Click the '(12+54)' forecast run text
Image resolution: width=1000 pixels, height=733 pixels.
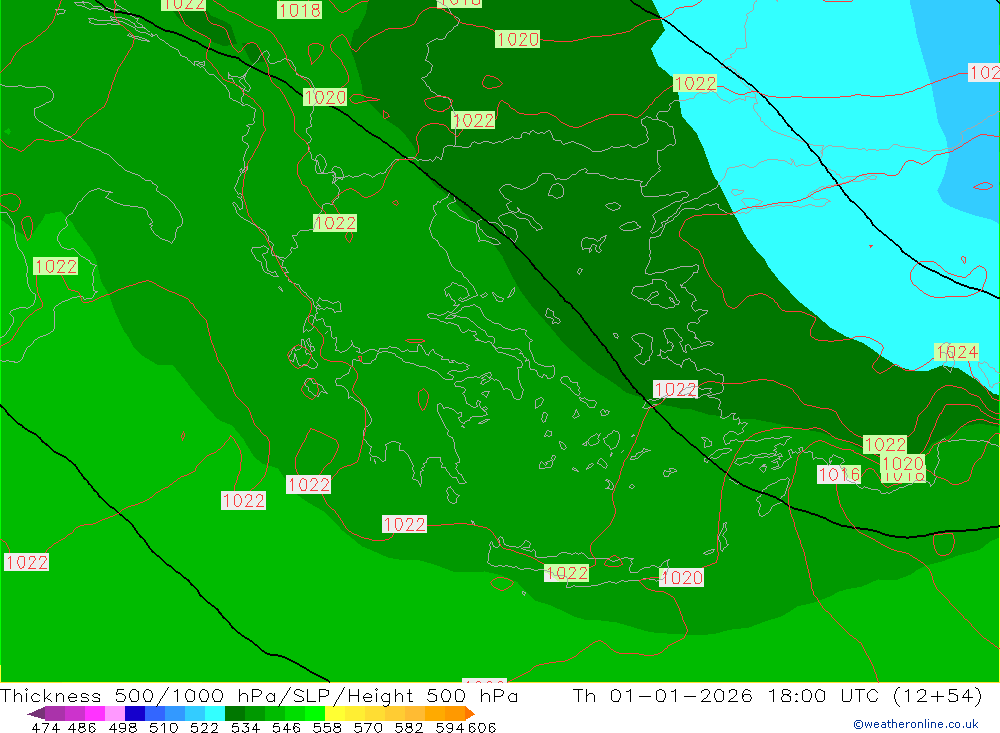coord(937,695)
